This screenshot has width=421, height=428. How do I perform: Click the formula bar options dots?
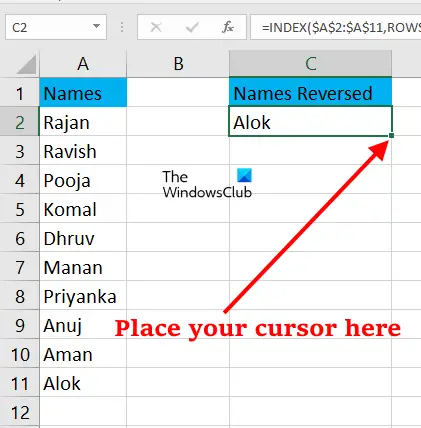click(x=122, y=27)
